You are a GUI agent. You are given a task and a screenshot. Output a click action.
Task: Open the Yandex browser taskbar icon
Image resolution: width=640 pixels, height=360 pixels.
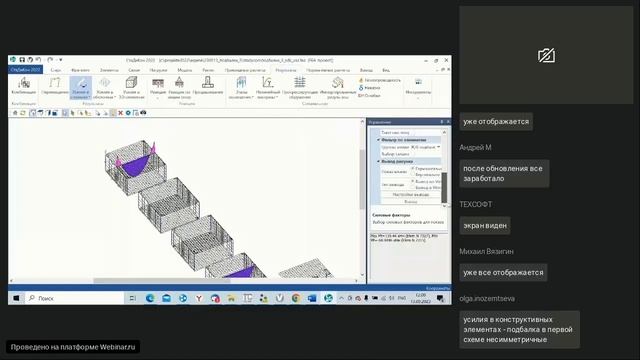199,298
